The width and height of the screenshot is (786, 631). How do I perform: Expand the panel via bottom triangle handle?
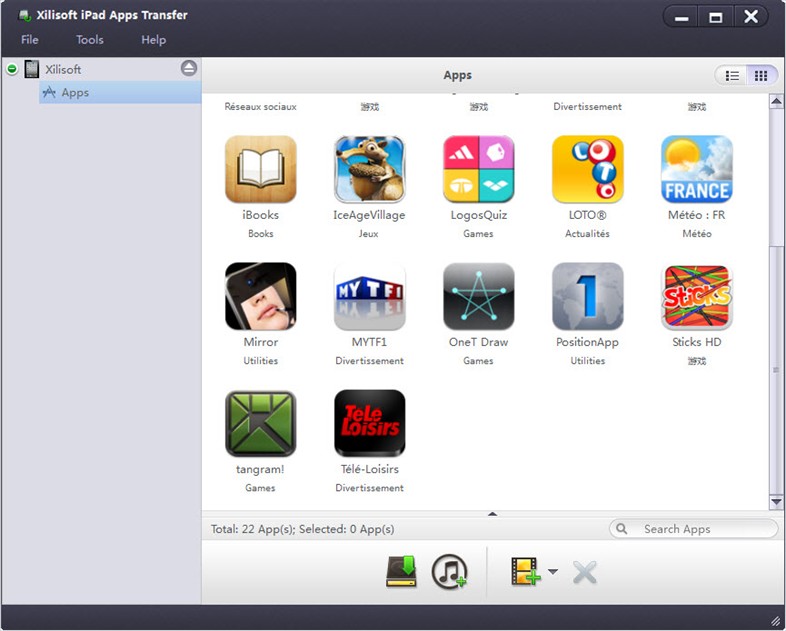(x=492, y=514)
